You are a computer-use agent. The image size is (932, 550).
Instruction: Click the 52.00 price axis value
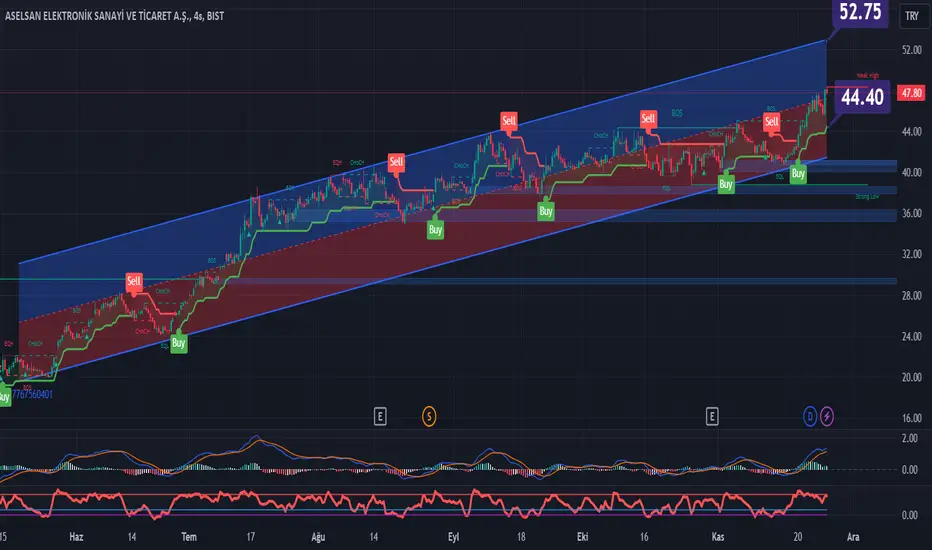pos(911,50)
